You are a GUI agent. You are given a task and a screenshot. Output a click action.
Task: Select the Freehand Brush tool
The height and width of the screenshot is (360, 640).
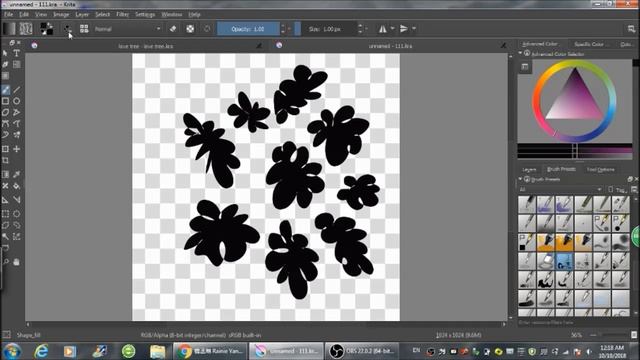[x=5, y=90]
